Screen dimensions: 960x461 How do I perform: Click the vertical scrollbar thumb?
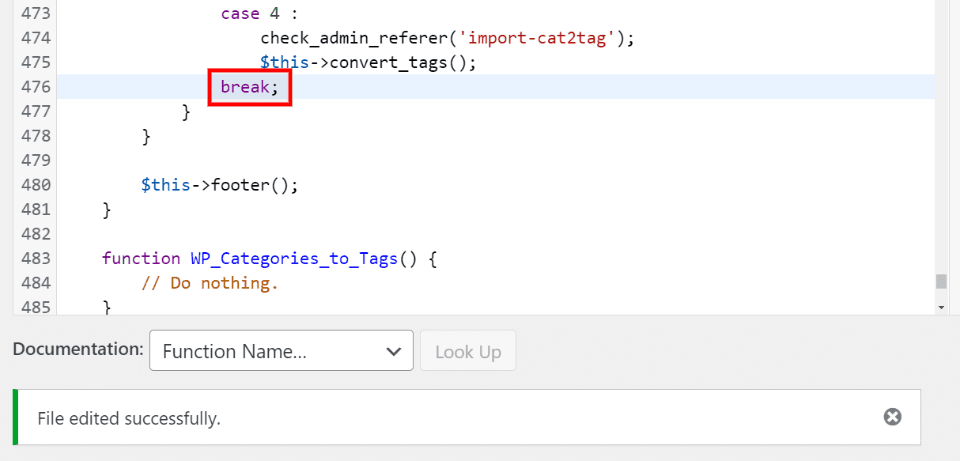940,281
